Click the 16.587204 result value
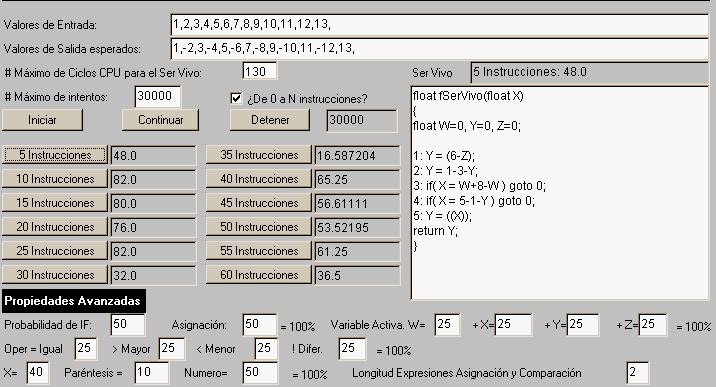The image size is (716, 387). (357, 156)
